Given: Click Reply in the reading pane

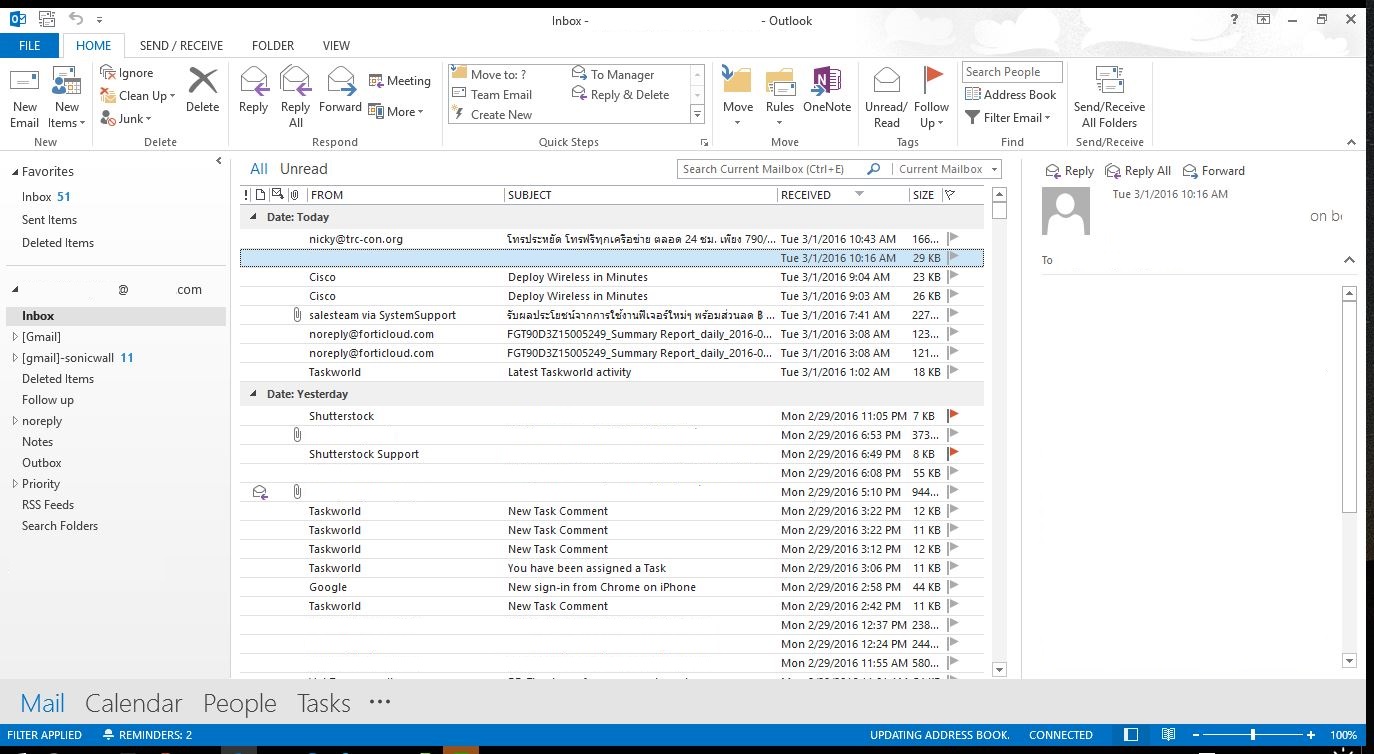Looking at the screenshot, I should 1069,171.
